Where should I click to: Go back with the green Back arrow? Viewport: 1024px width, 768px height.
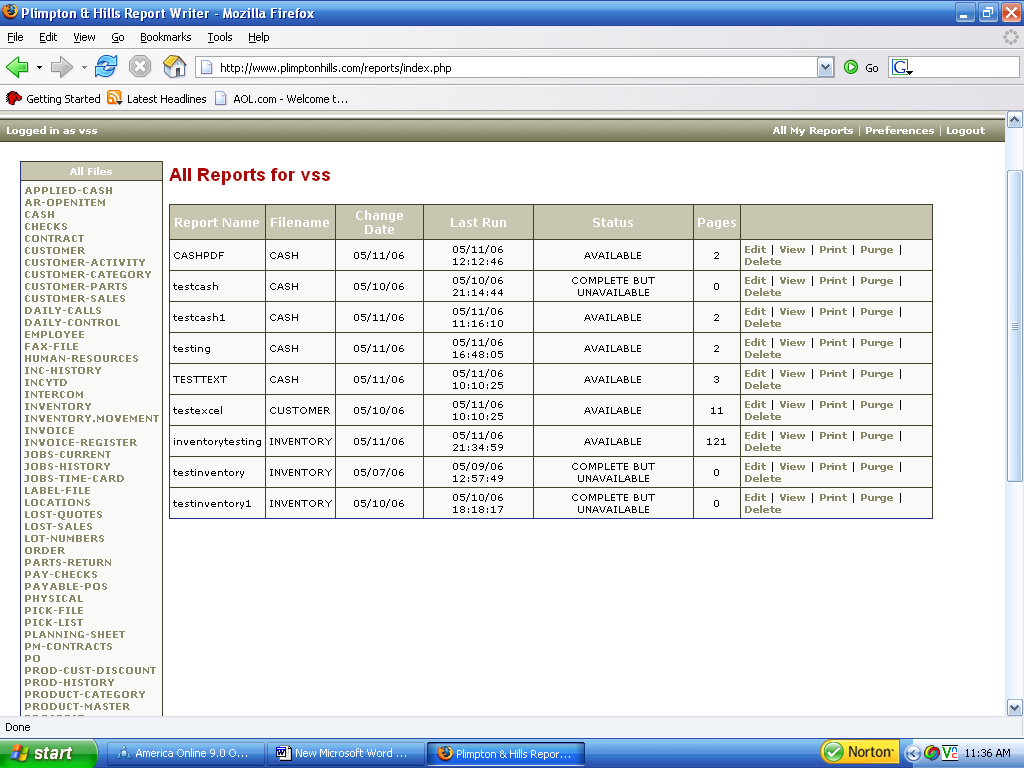(x=18, y=67)
